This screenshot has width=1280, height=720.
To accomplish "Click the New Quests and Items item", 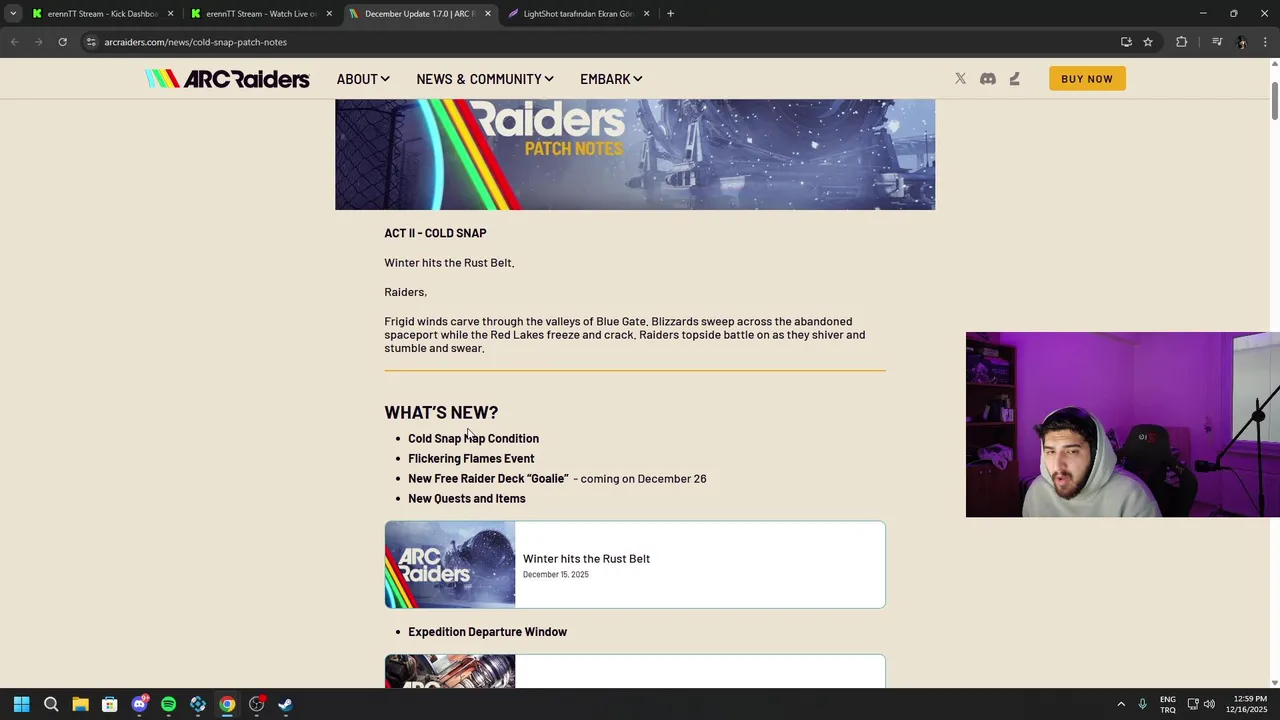I will click(466, 498).
